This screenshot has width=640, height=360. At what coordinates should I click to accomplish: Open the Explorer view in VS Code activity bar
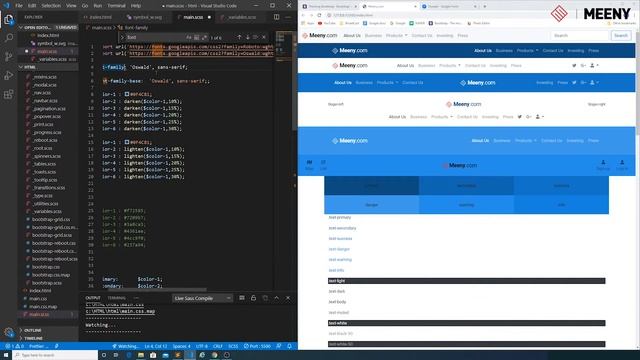(x=9, y=19)
